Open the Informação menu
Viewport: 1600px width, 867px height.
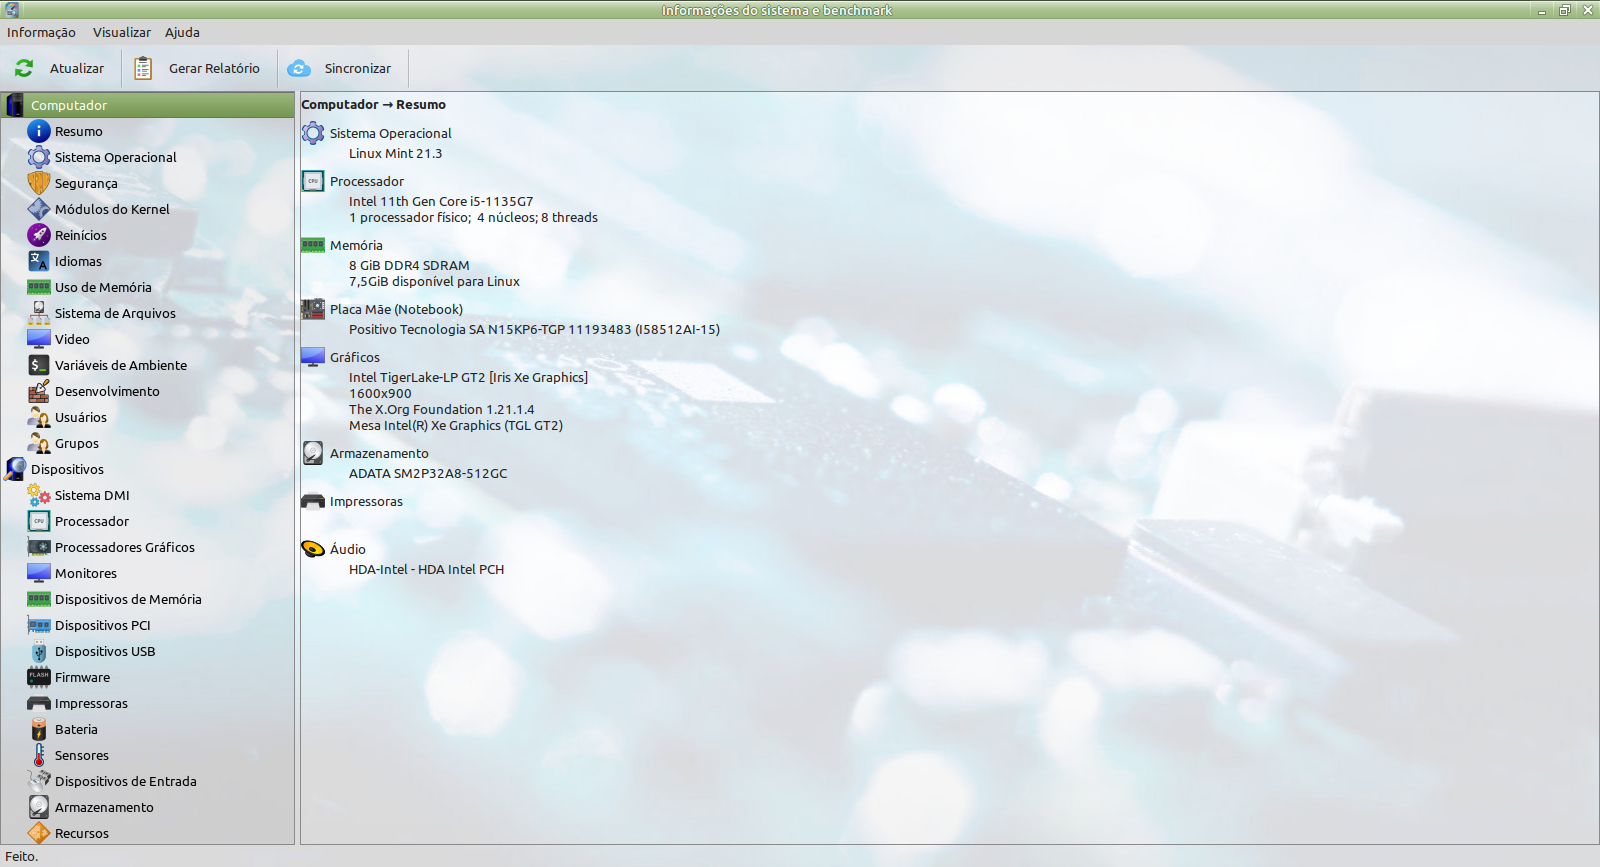[41, 32]
